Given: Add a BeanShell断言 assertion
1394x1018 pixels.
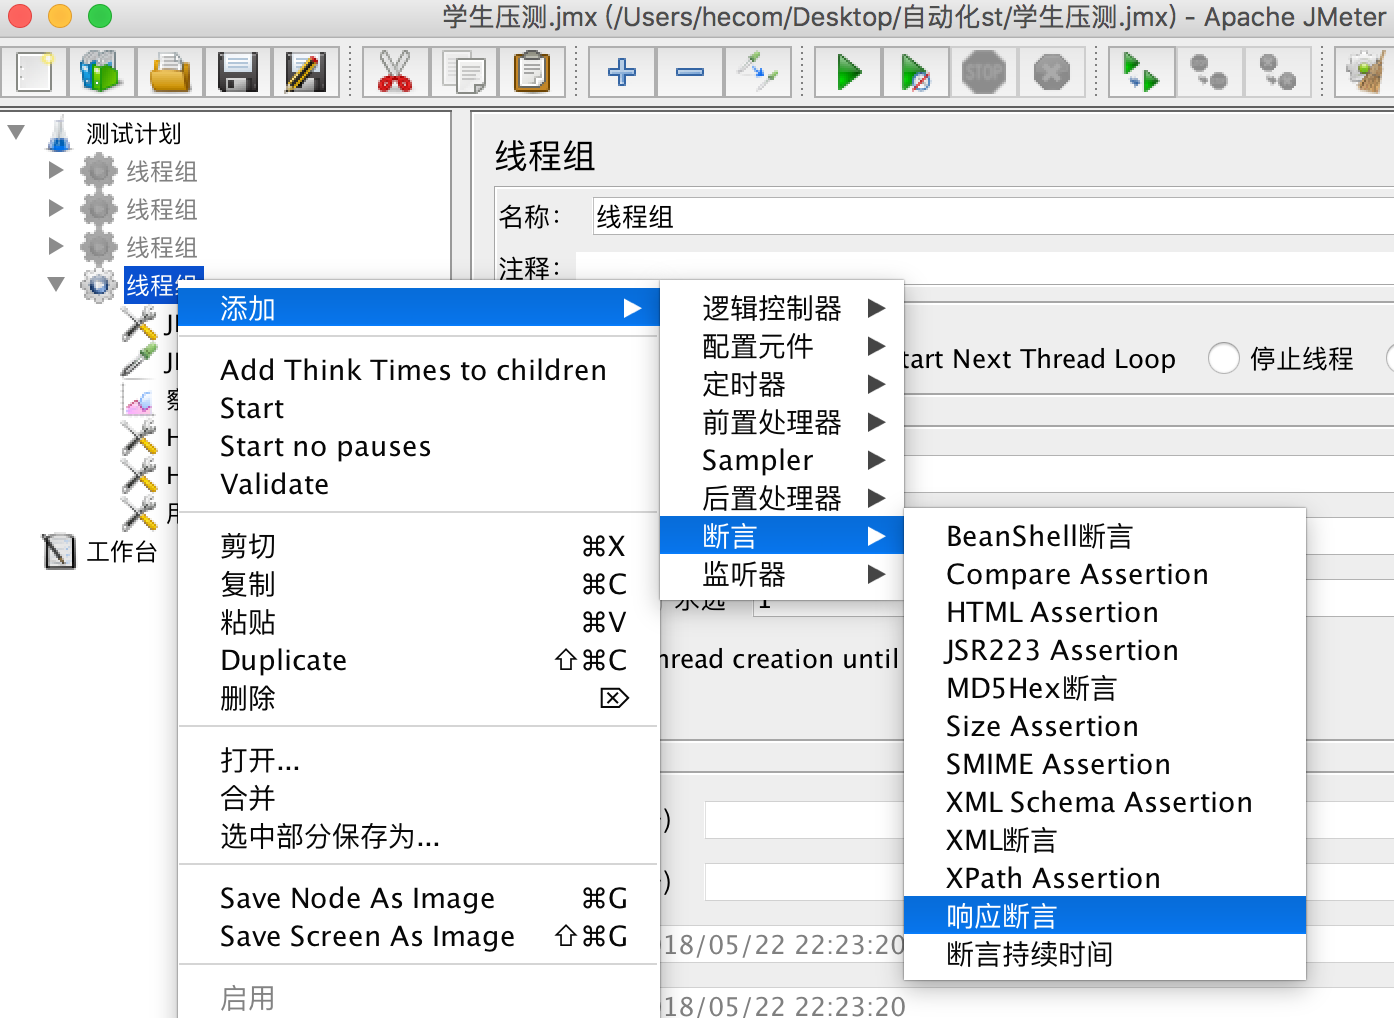Looking at the screenshot, I should pyautogui.click(x=1105, y=536).
